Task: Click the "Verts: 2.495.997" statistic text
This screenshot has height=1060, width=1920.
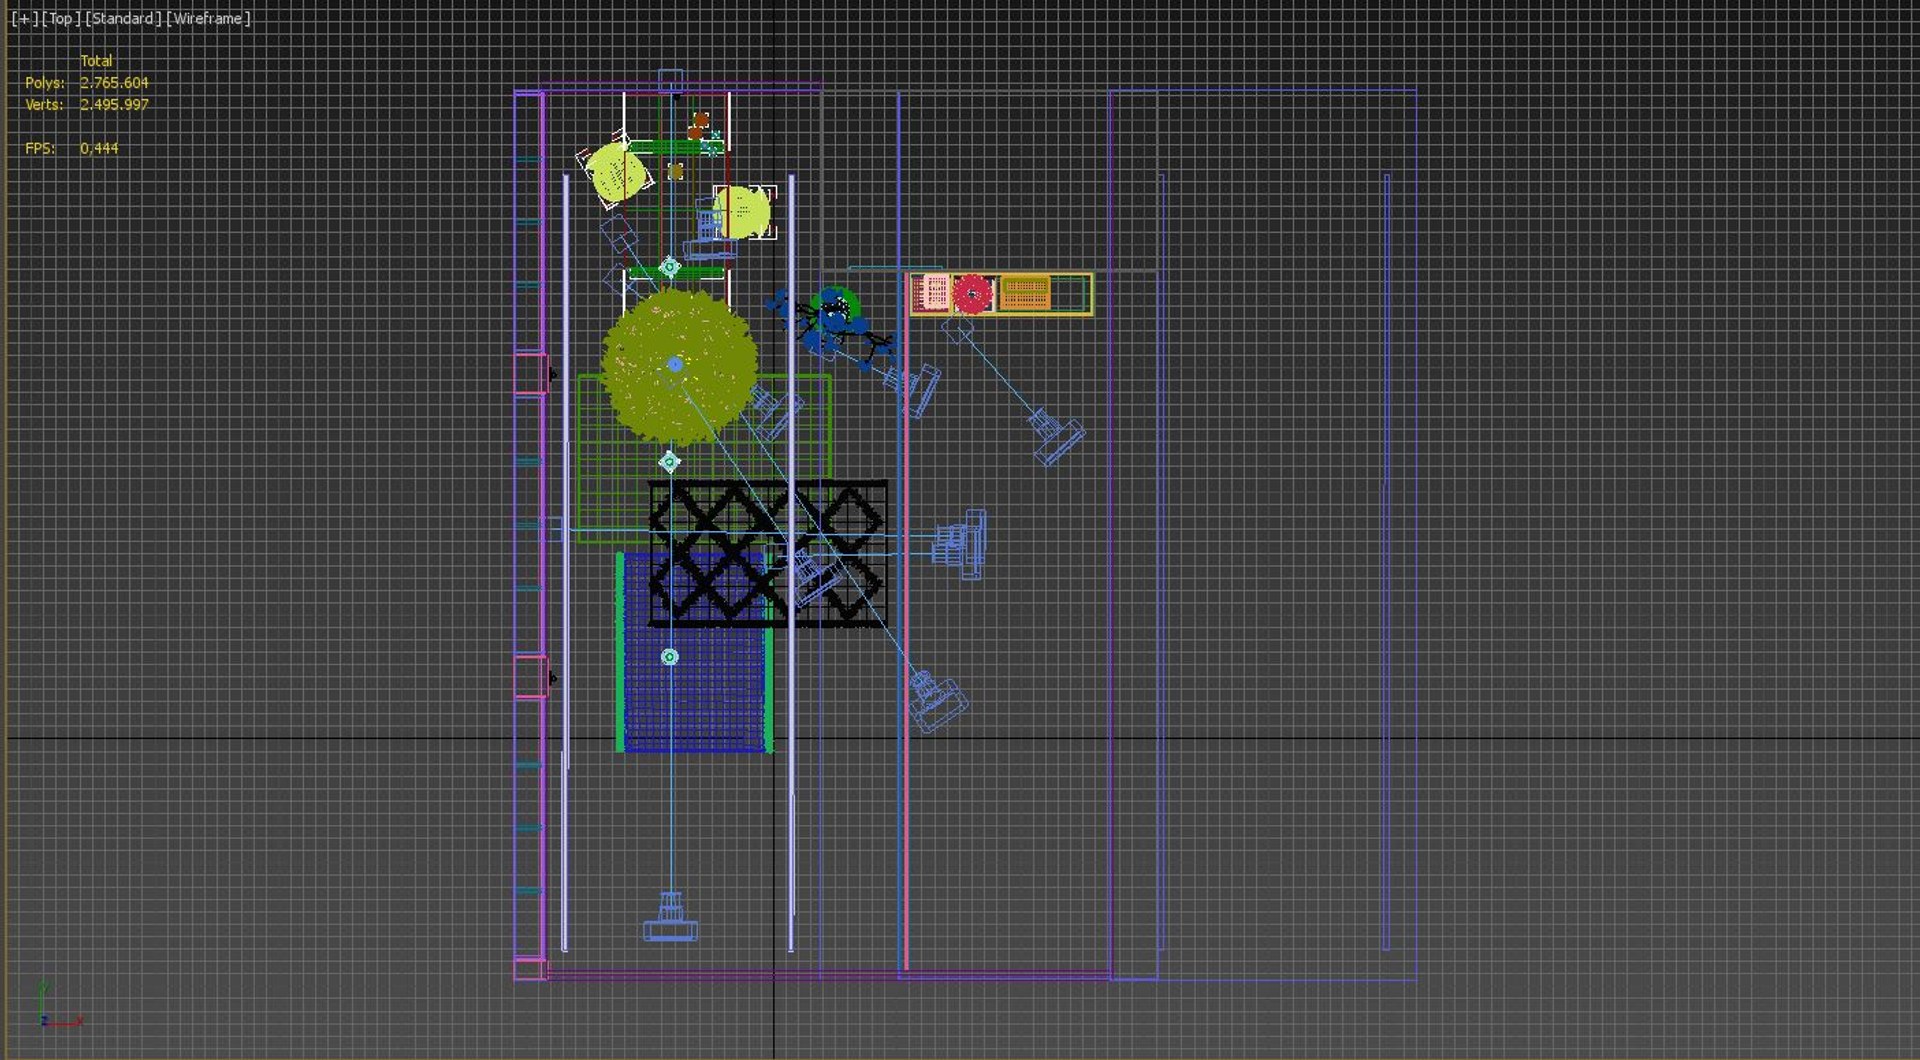Action: (87, 105)
